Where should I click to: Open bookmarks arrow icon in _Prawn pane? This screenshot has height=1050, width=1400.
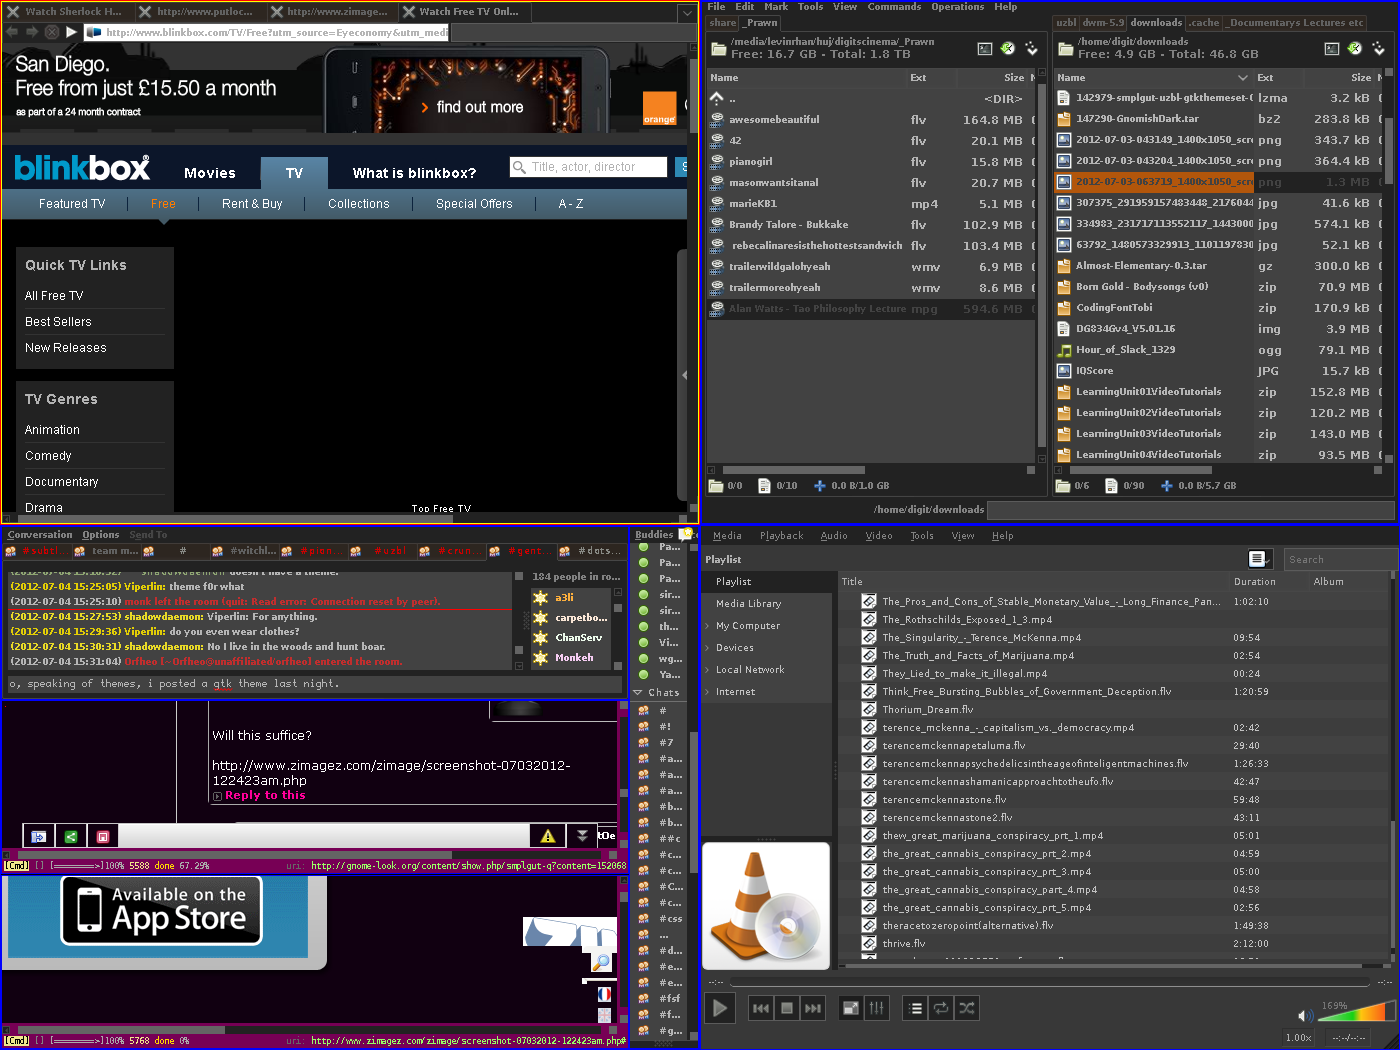[x=1031, y=48]
